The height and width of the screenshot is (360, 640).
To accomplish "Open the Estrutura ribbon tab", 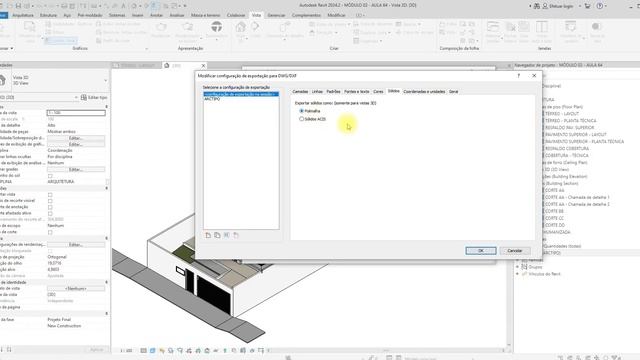I will coord(48,16).
